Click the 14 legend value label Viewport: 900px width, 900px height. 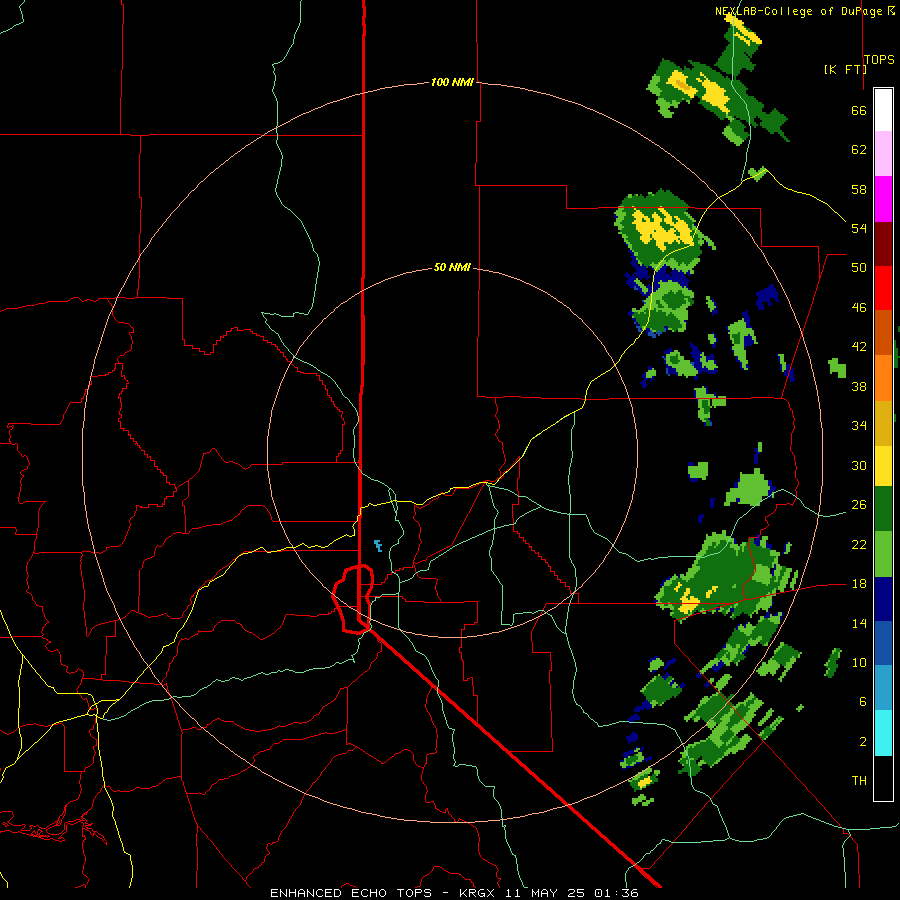coord(859,623)
